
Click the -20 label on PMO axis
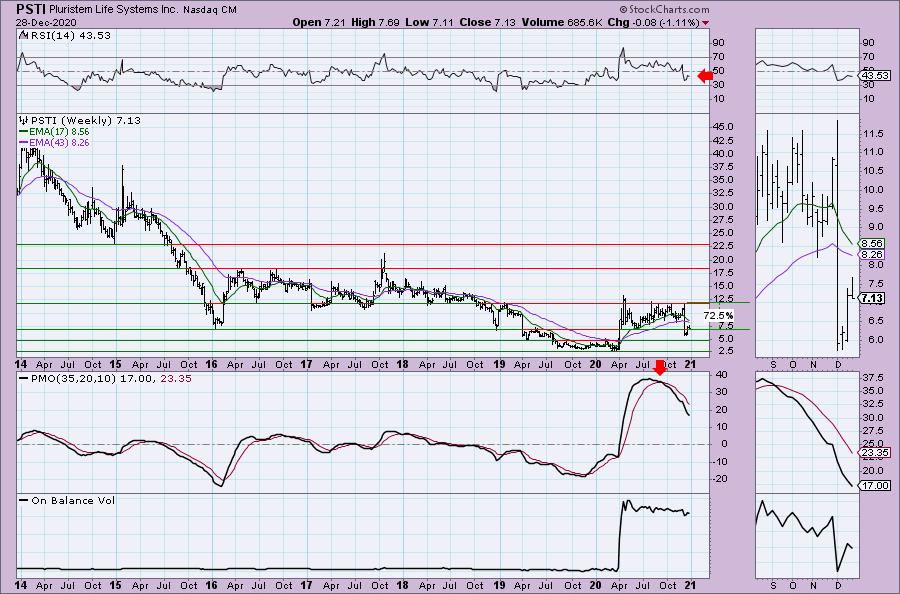click(721, 479)
